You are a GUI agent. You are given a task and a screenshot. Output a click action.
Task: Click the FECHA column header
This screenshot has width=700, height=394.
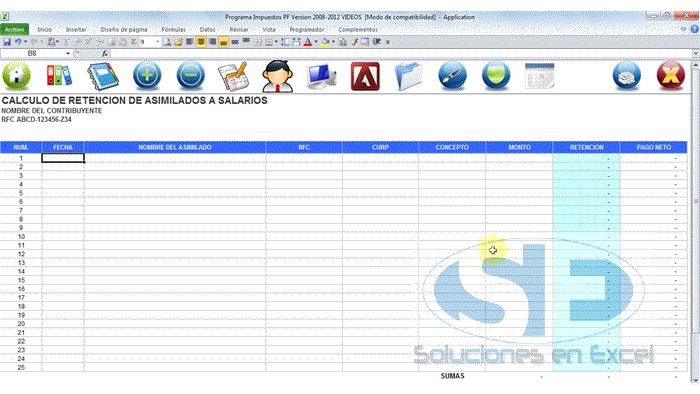click(63, 147)
